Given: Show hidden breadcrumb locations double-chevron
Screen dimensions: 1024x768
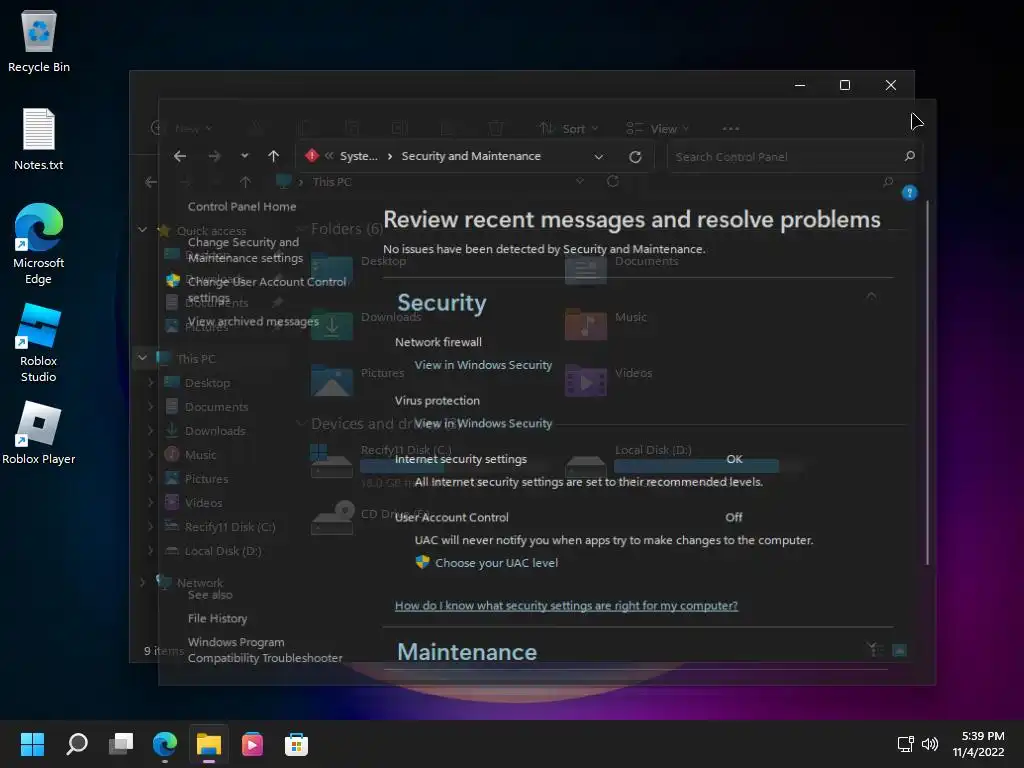Looking at the screenshot, I should click(x=329, y=155).
